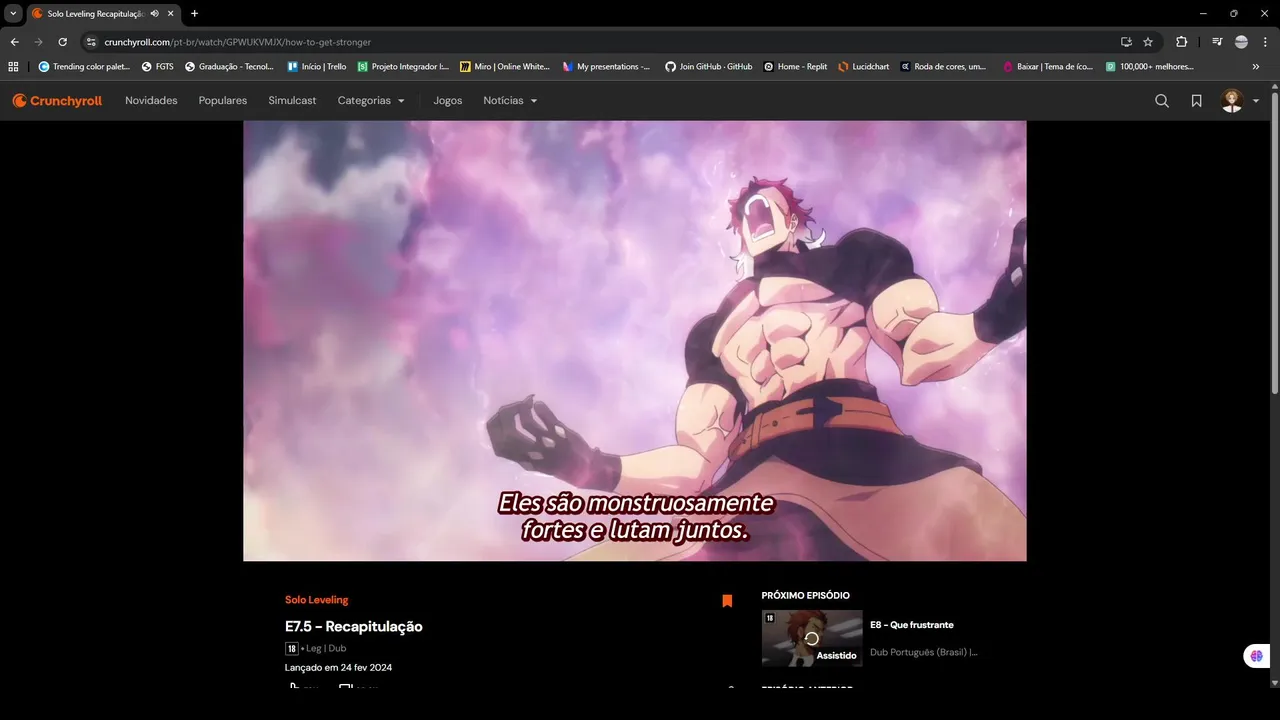Image resolution: width=1280 pixels, height=720 pixels.
Task: Bookmark this page with the star icon
Action: [x=1148, y=42]
